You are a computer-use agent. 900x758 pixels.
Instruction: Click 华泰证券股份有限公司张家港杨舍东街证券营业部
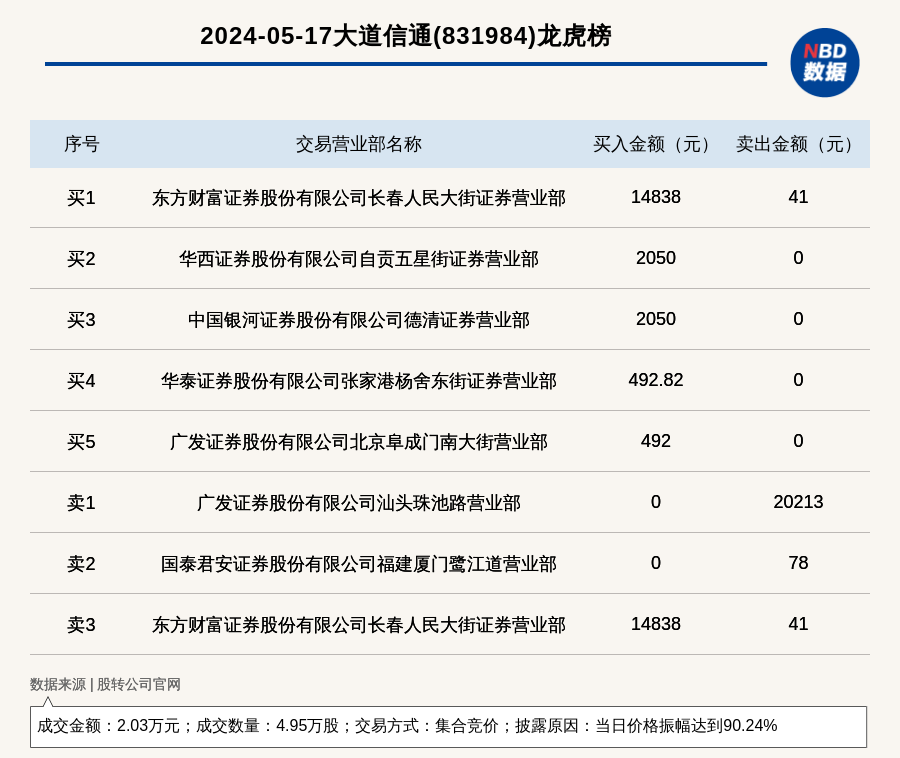tap(359, 380)
